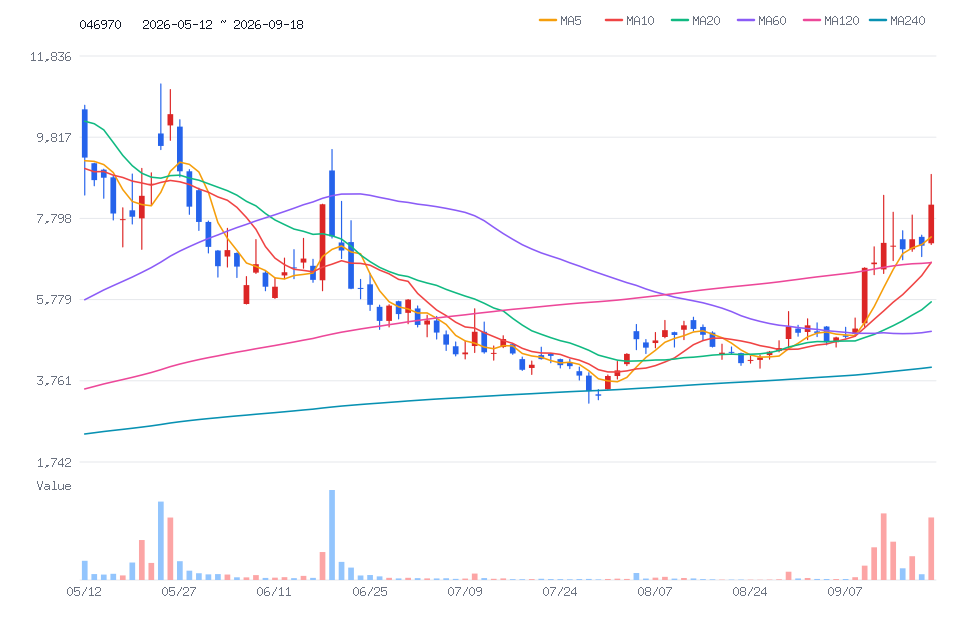Click the Value volume panel label
The height and width of the screenshot is (620, 960).
coord(54,486)
